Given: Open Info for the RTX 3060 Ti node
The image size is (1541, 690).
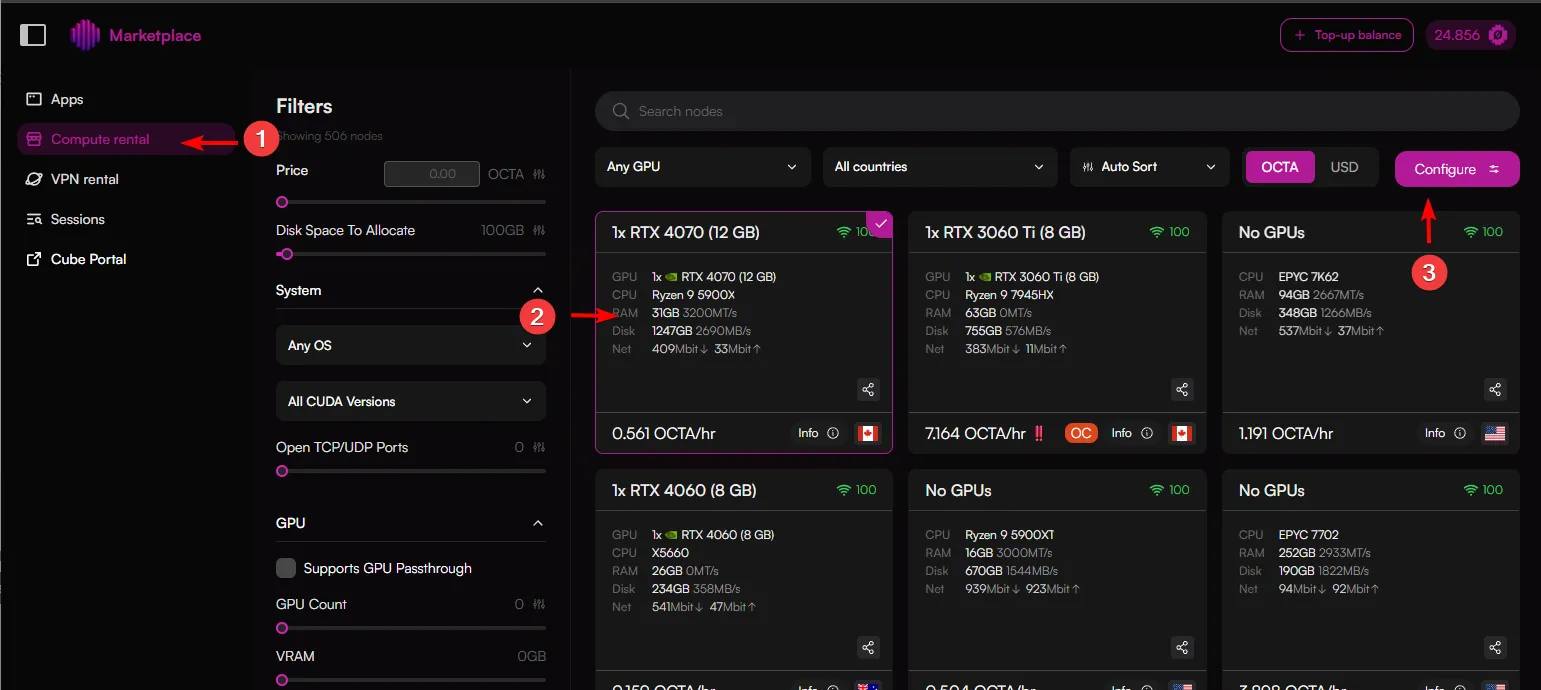Looking at the screenshot, I should (1132, 434).
